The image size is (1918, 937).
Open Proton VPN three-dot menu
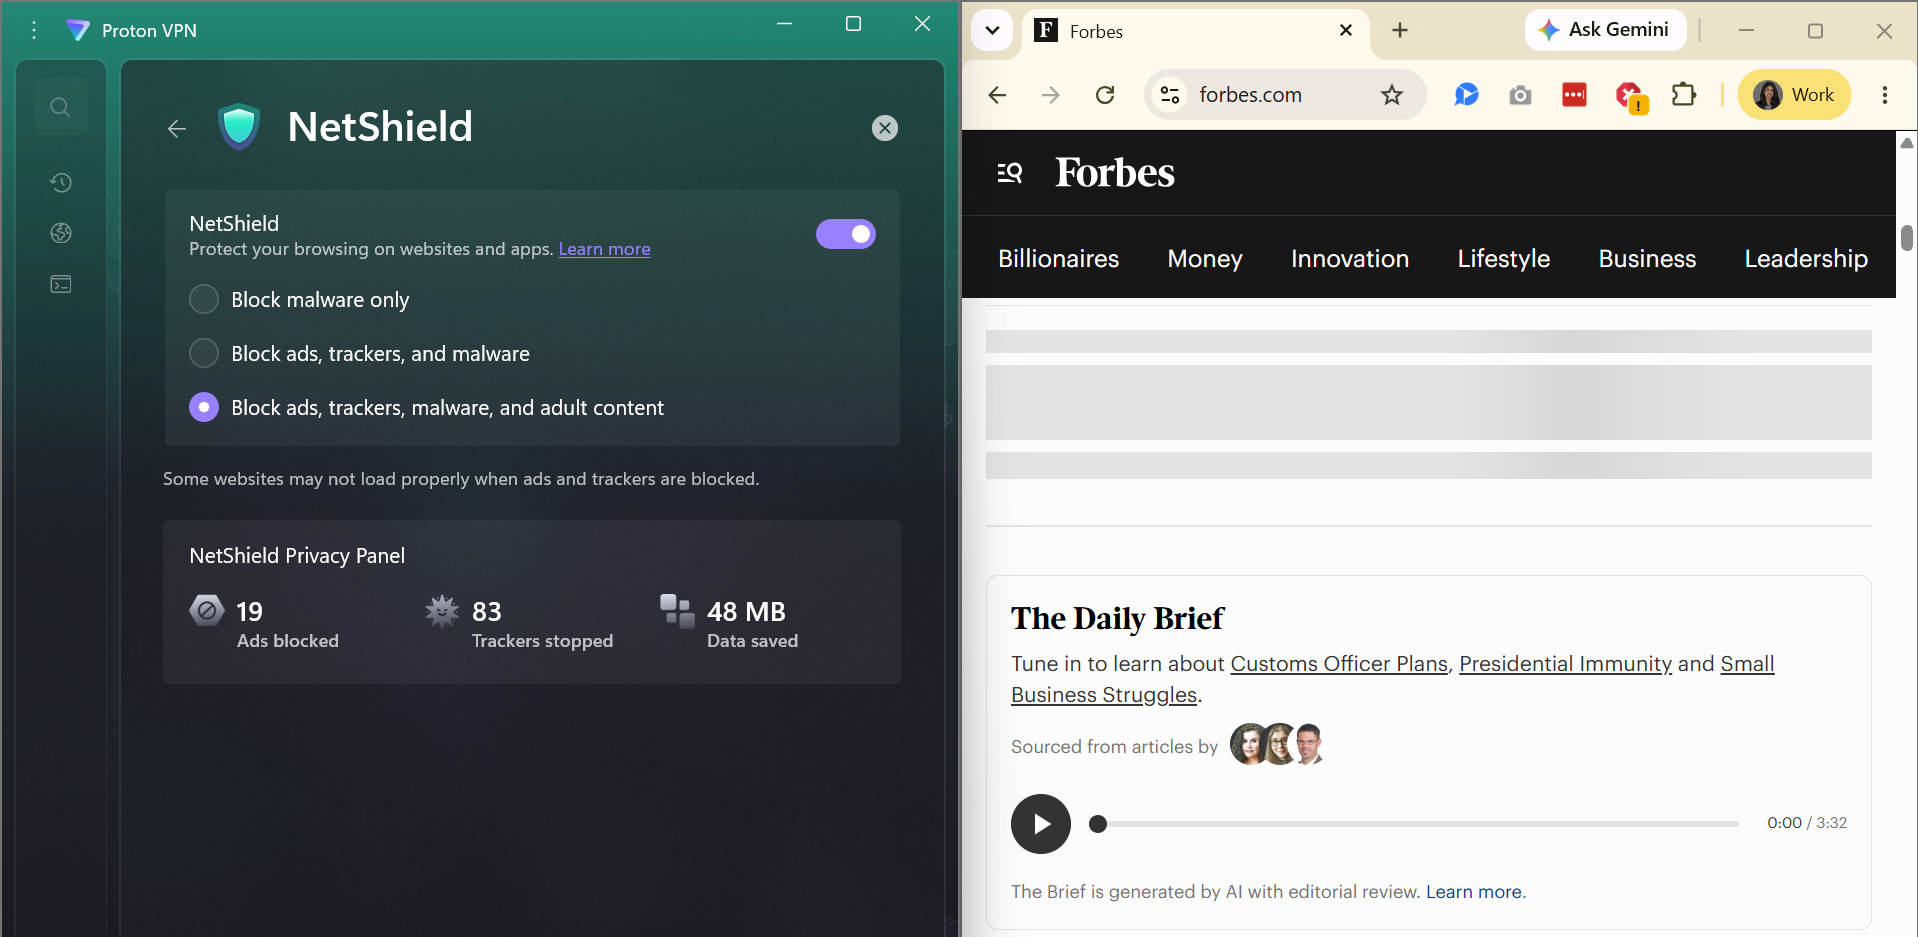point(34,30)
